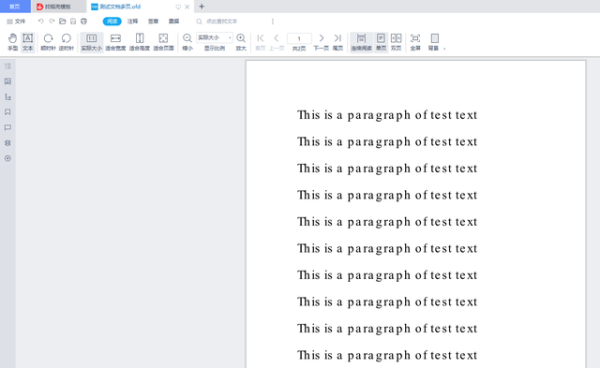Go to the next page
The image size is (600, 368).
[321, 42]
